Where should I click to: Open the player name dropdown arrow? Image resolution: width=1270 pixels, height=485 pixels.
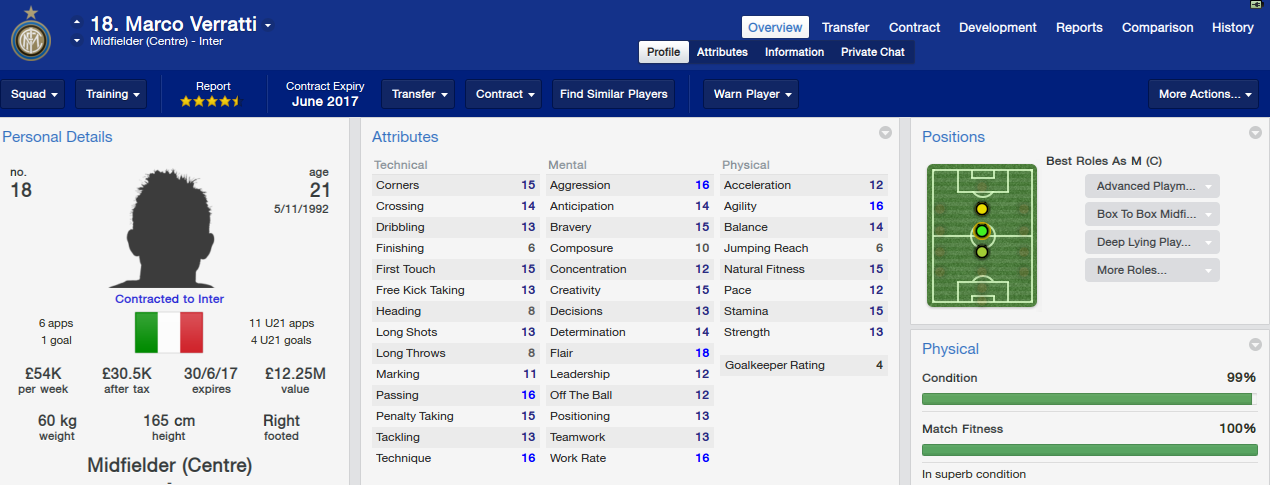pyautogui.click(x=268, y=25)
